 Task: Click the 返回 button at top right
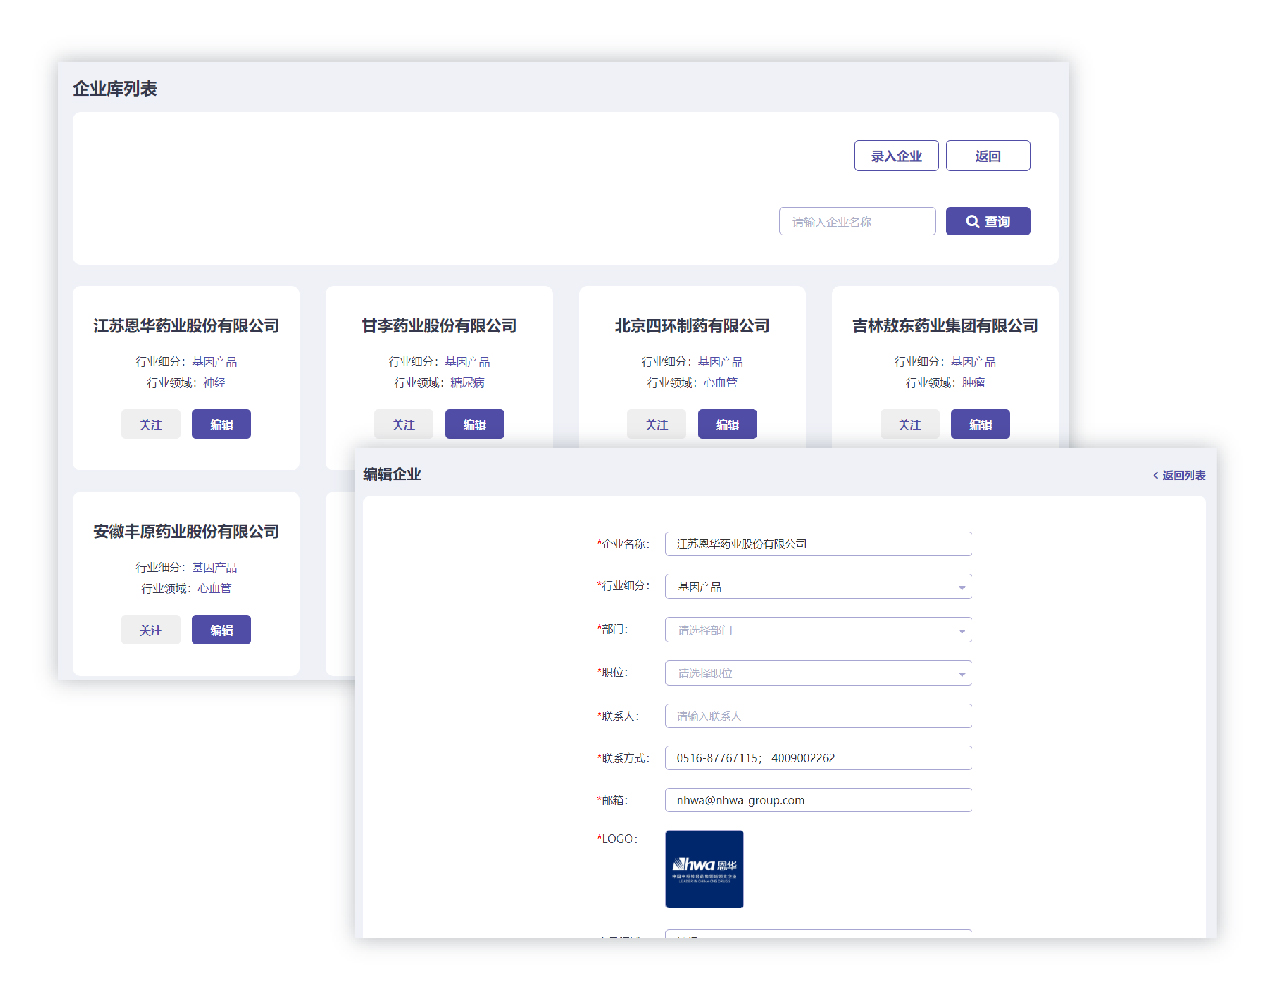tap(987, 156)
